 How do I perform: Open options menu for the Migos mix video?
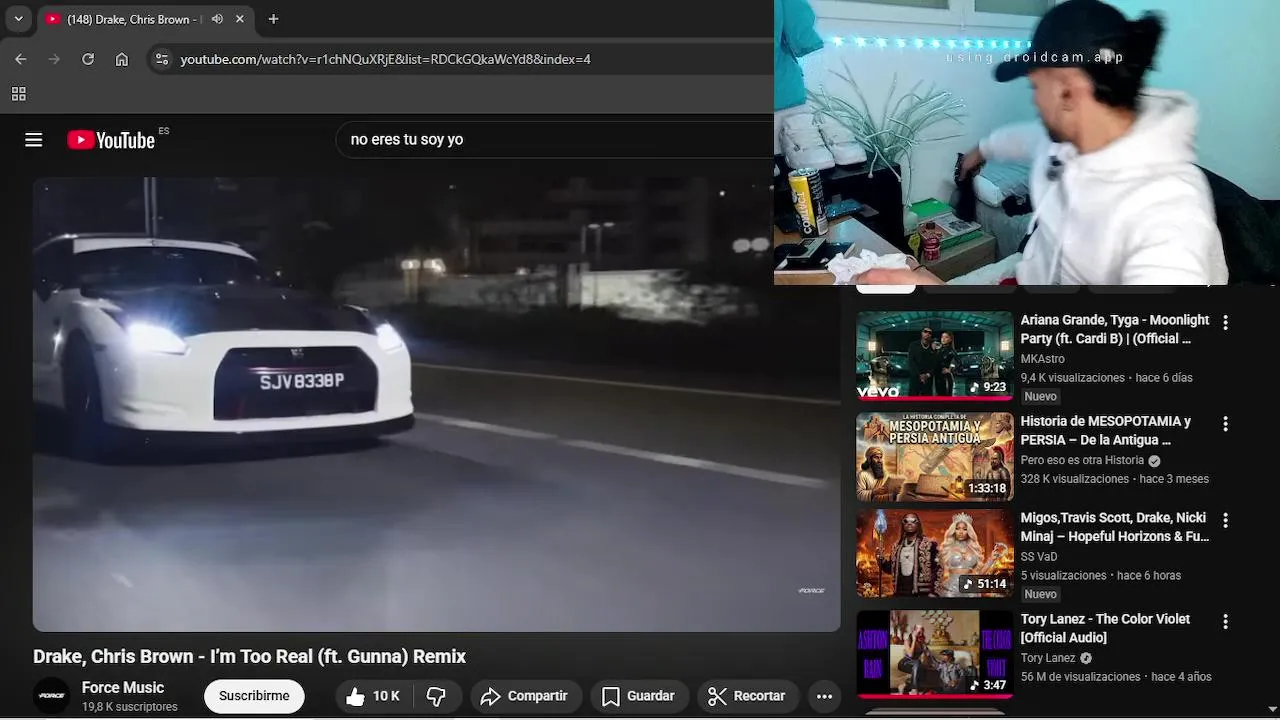coord(1225,520)
